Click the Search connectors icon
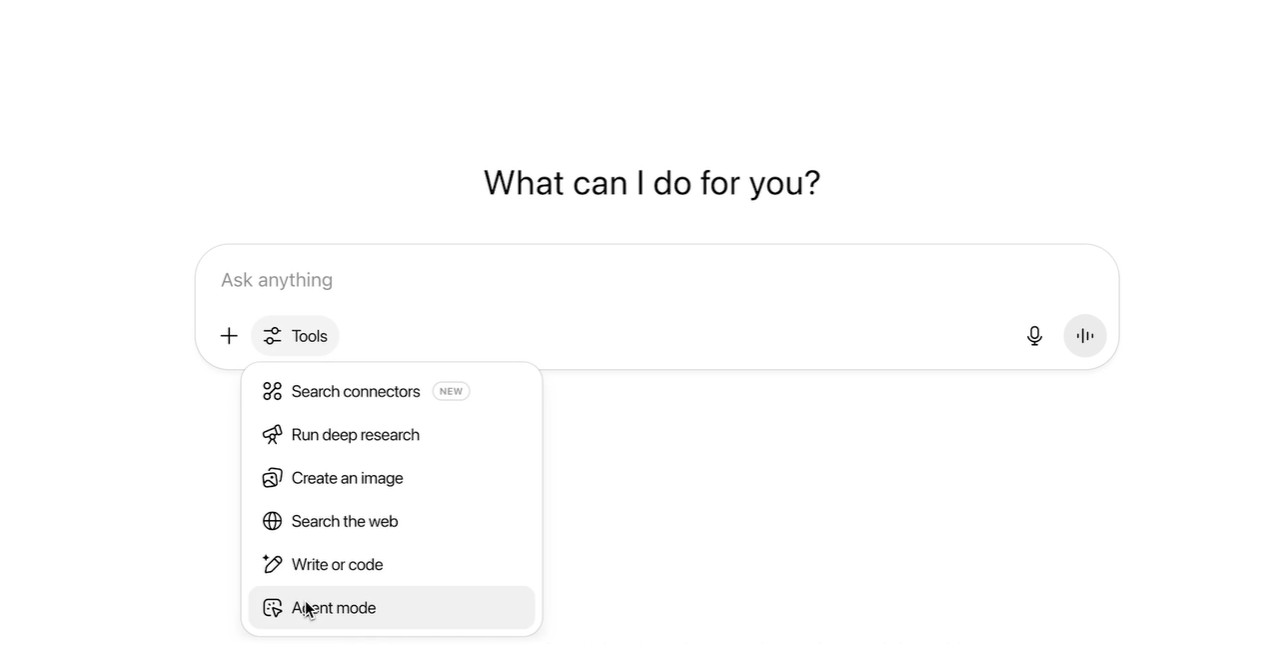 (x=272, y=391)
